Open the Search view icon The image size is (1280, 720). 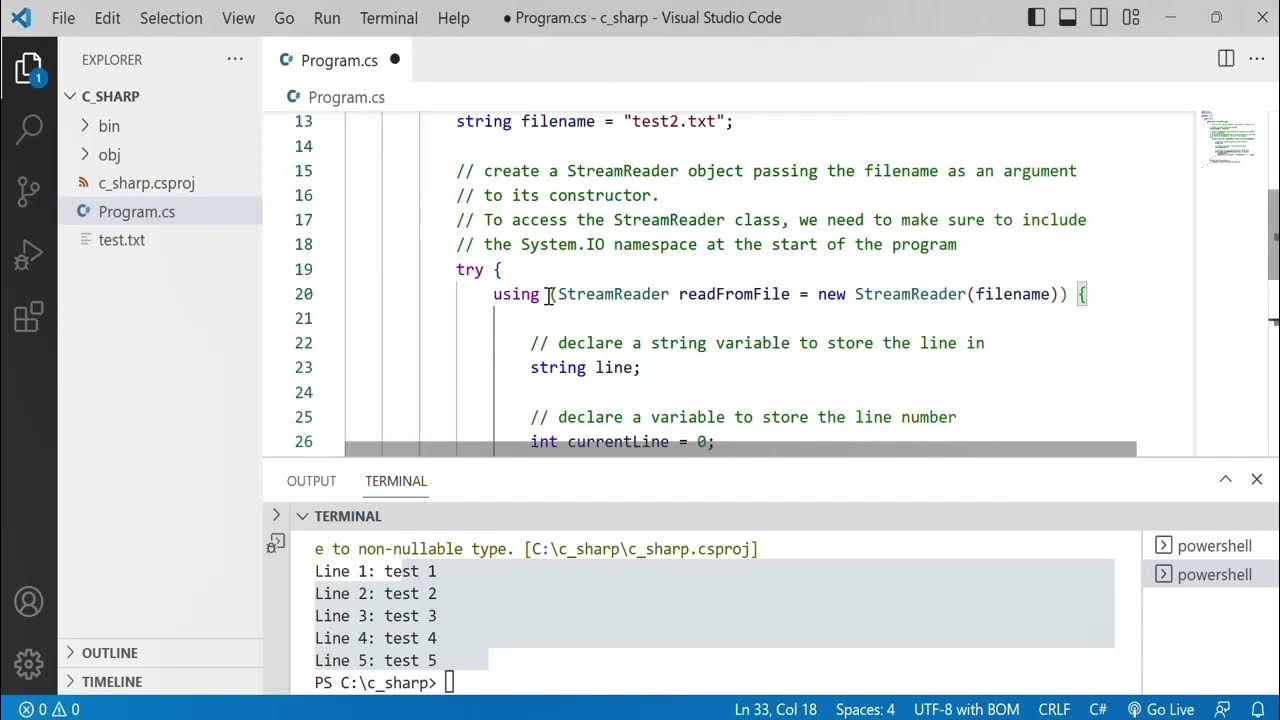coord(28,127)
